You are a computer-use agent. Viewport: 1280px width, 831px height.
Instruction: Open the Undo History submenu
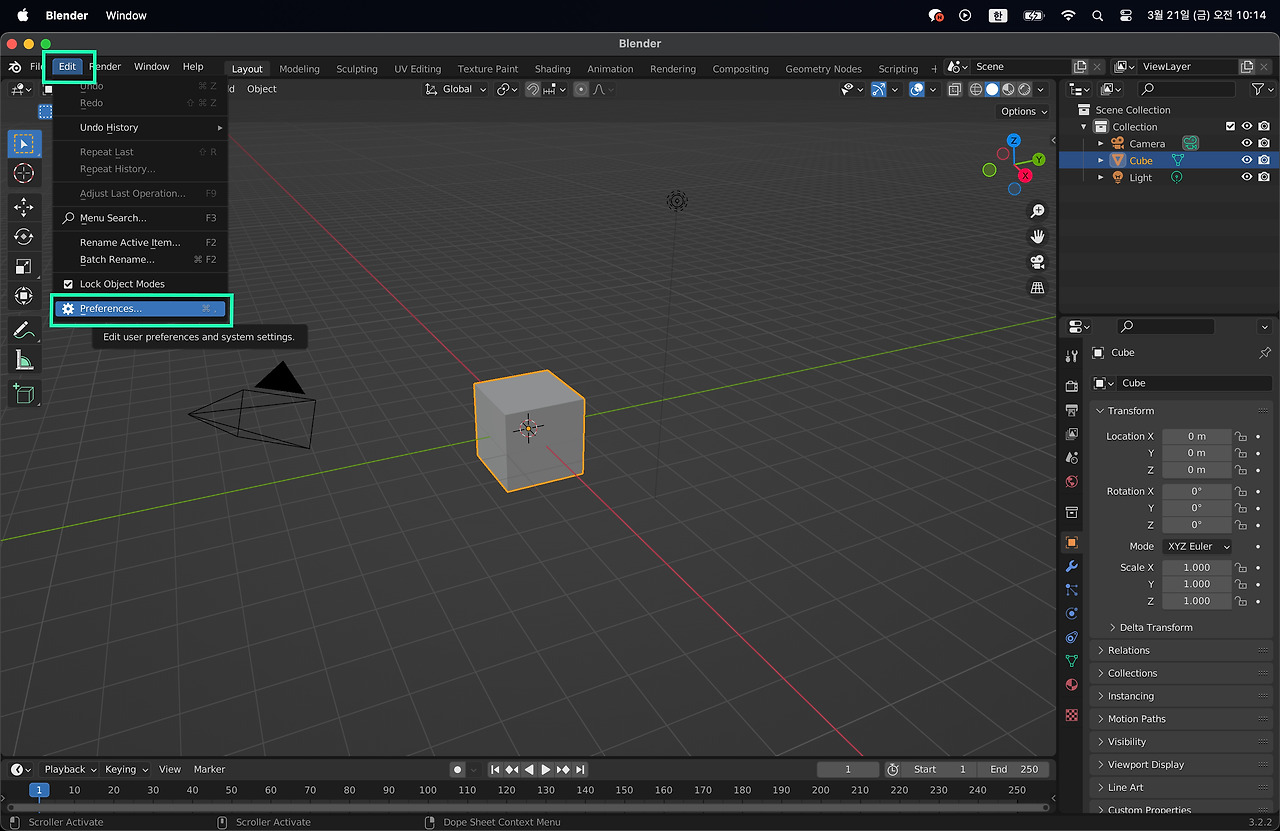coord(140,128)
